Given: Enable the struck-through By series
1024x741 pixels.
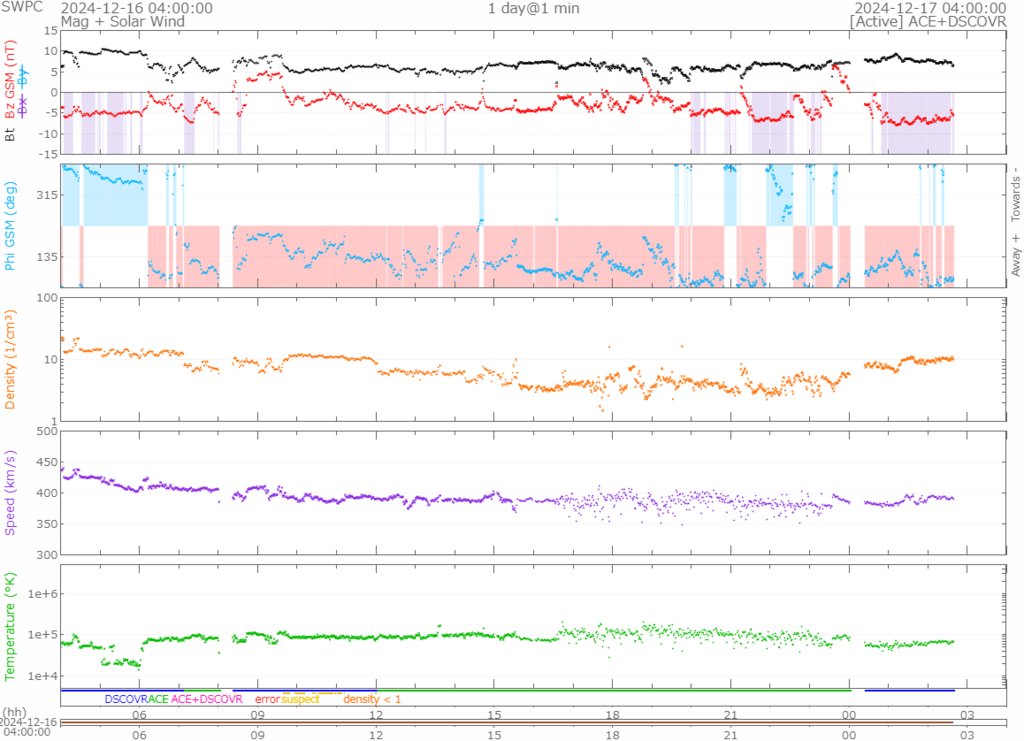Looking at the screenshot, I should click(24, 75).
